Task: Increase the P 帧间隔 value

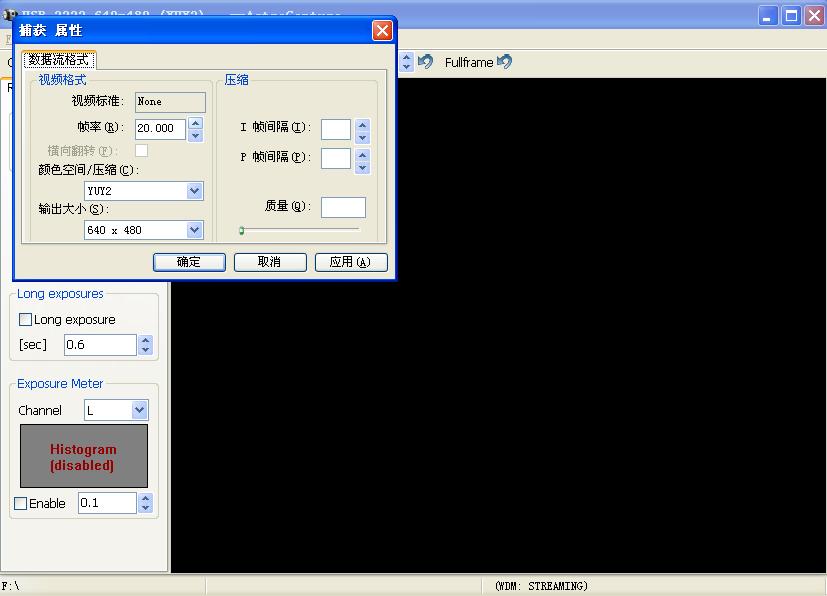Action: [362, 155]
